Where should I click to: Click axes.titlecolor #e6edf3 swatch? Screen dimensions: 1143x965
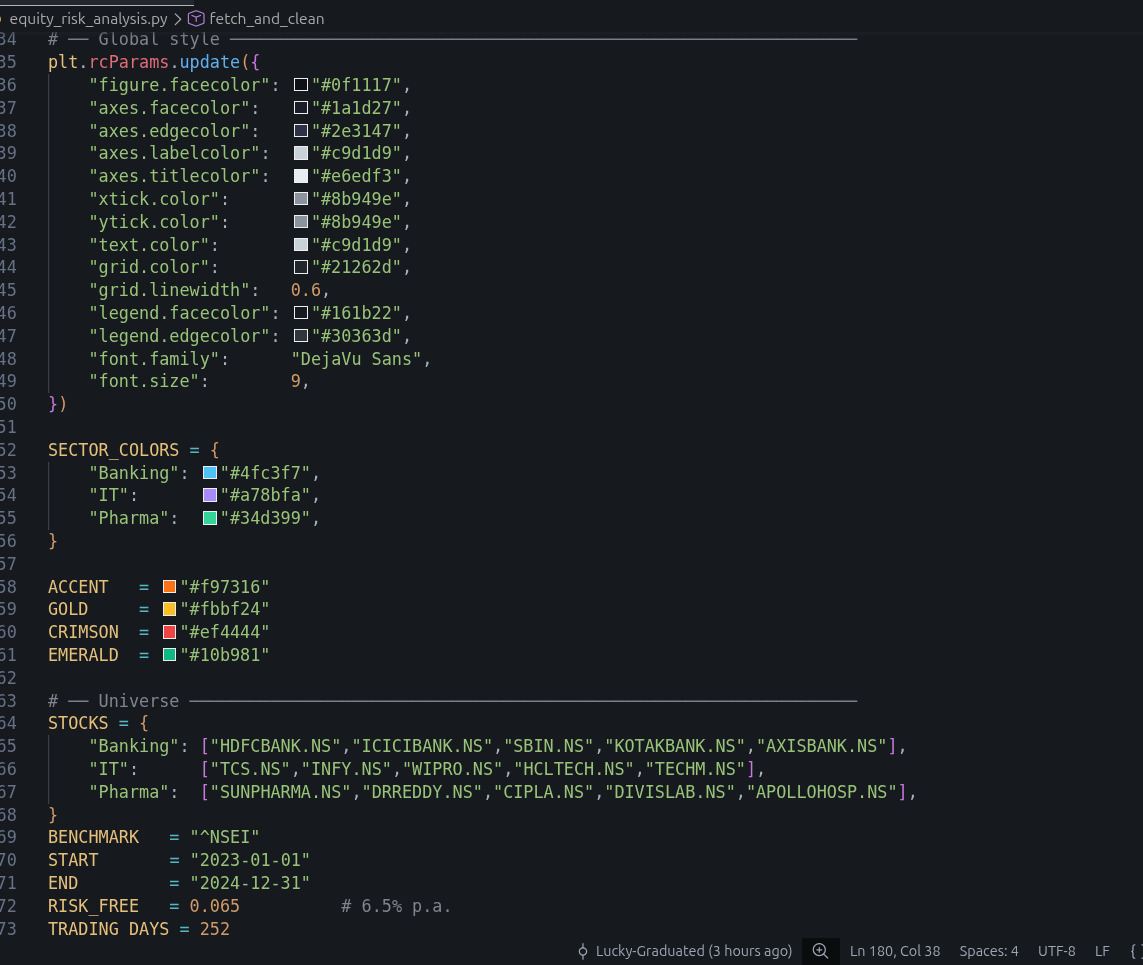pyautogui.click(x=300, y=176)
